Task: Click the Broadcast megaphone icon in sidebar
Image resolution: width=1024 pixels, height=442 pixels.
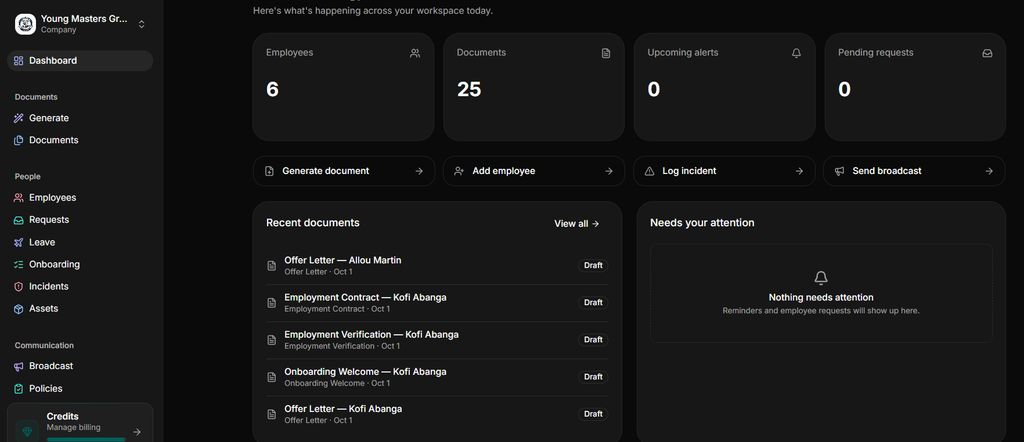Action: [18, 366]
